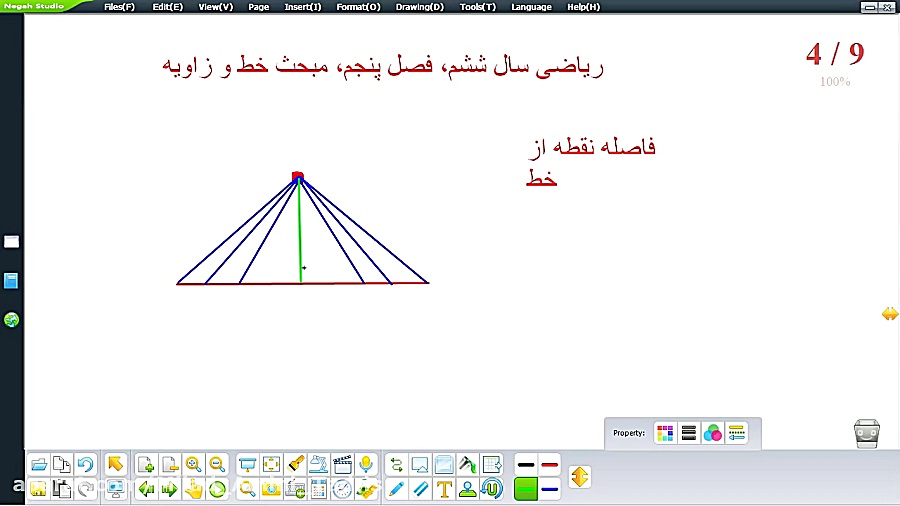Choose the blue line color swatch
This screenshot has height=506, width=900.
point(550,489)
